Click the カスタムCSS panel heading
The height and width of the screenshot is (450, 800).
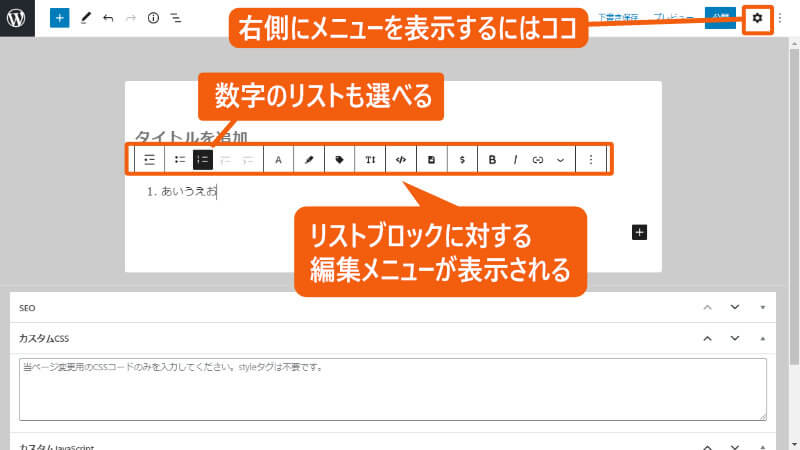pyautogui.click(x=44, y=338)
